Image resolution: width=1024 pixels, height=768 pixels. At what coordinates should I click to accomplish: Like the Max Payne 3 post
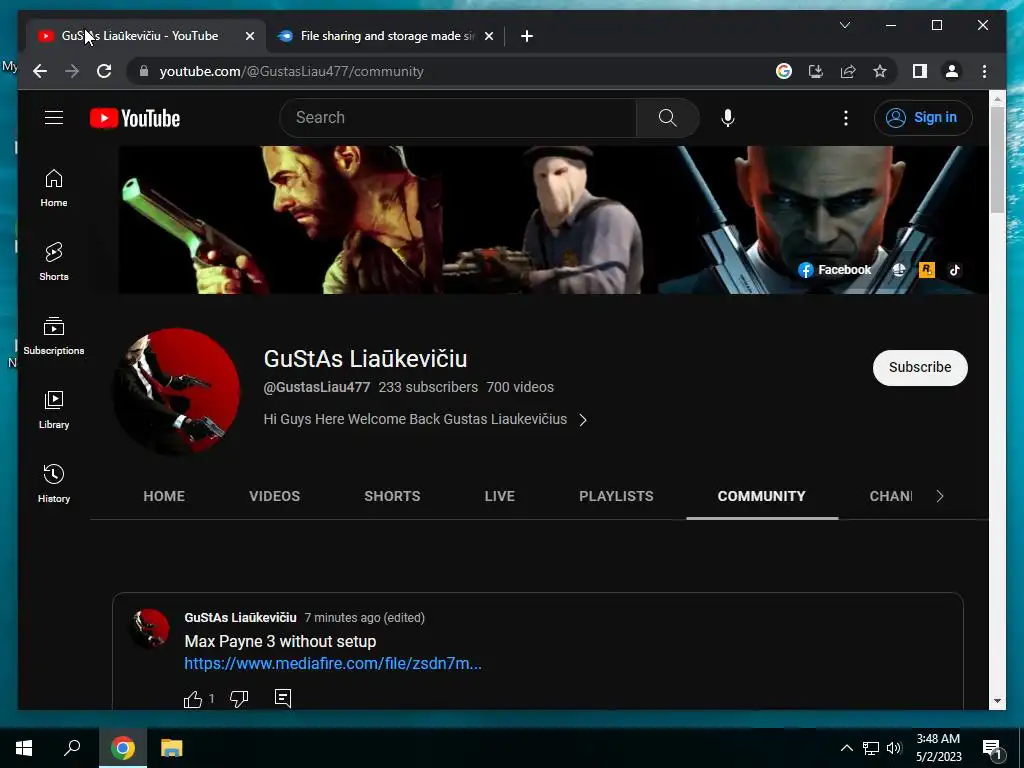[193, 699]
